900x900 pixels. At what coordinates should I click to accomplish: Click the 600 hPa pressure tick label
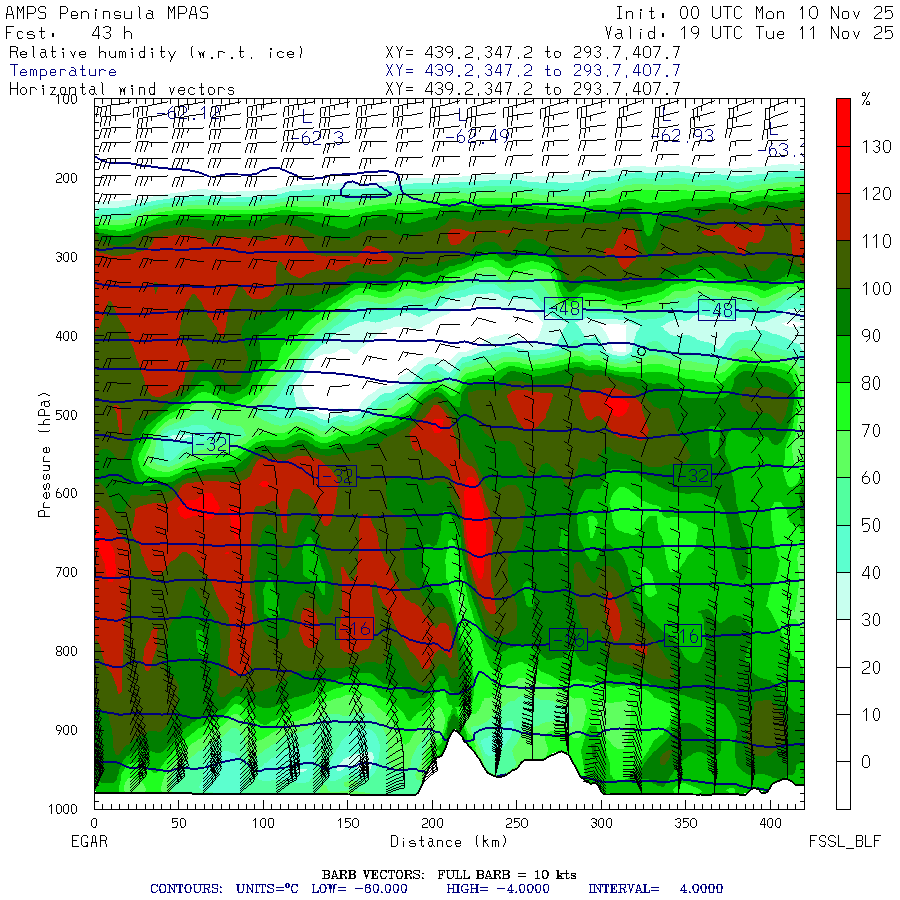tap(66, 493)
